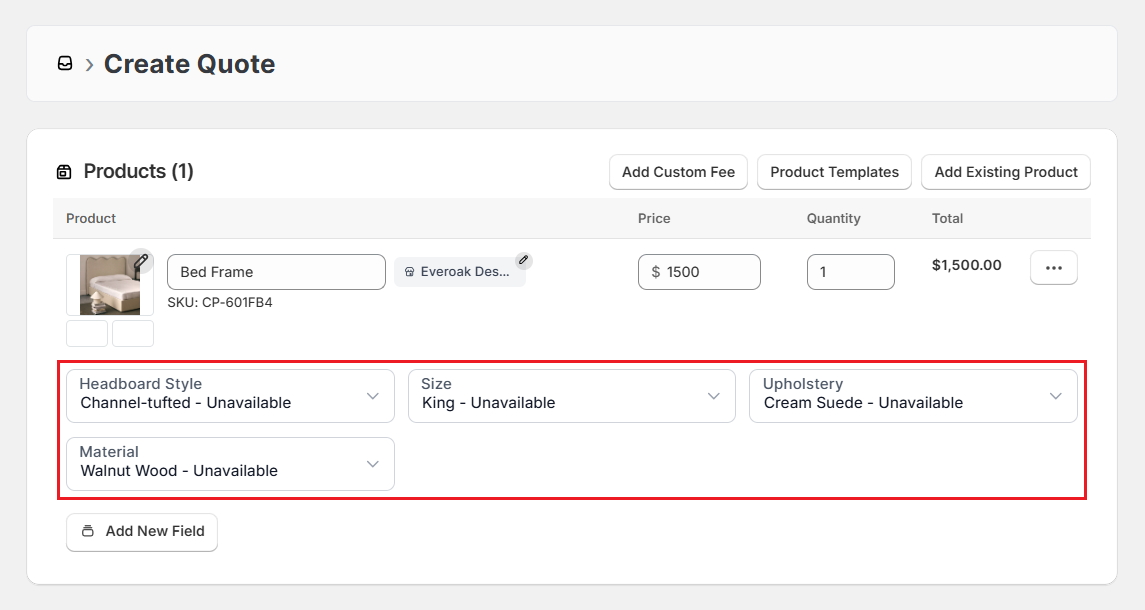Edit the Bed Frame product image pencil
The width and height of the screenshot is (1145, 610).
point(141,260)
